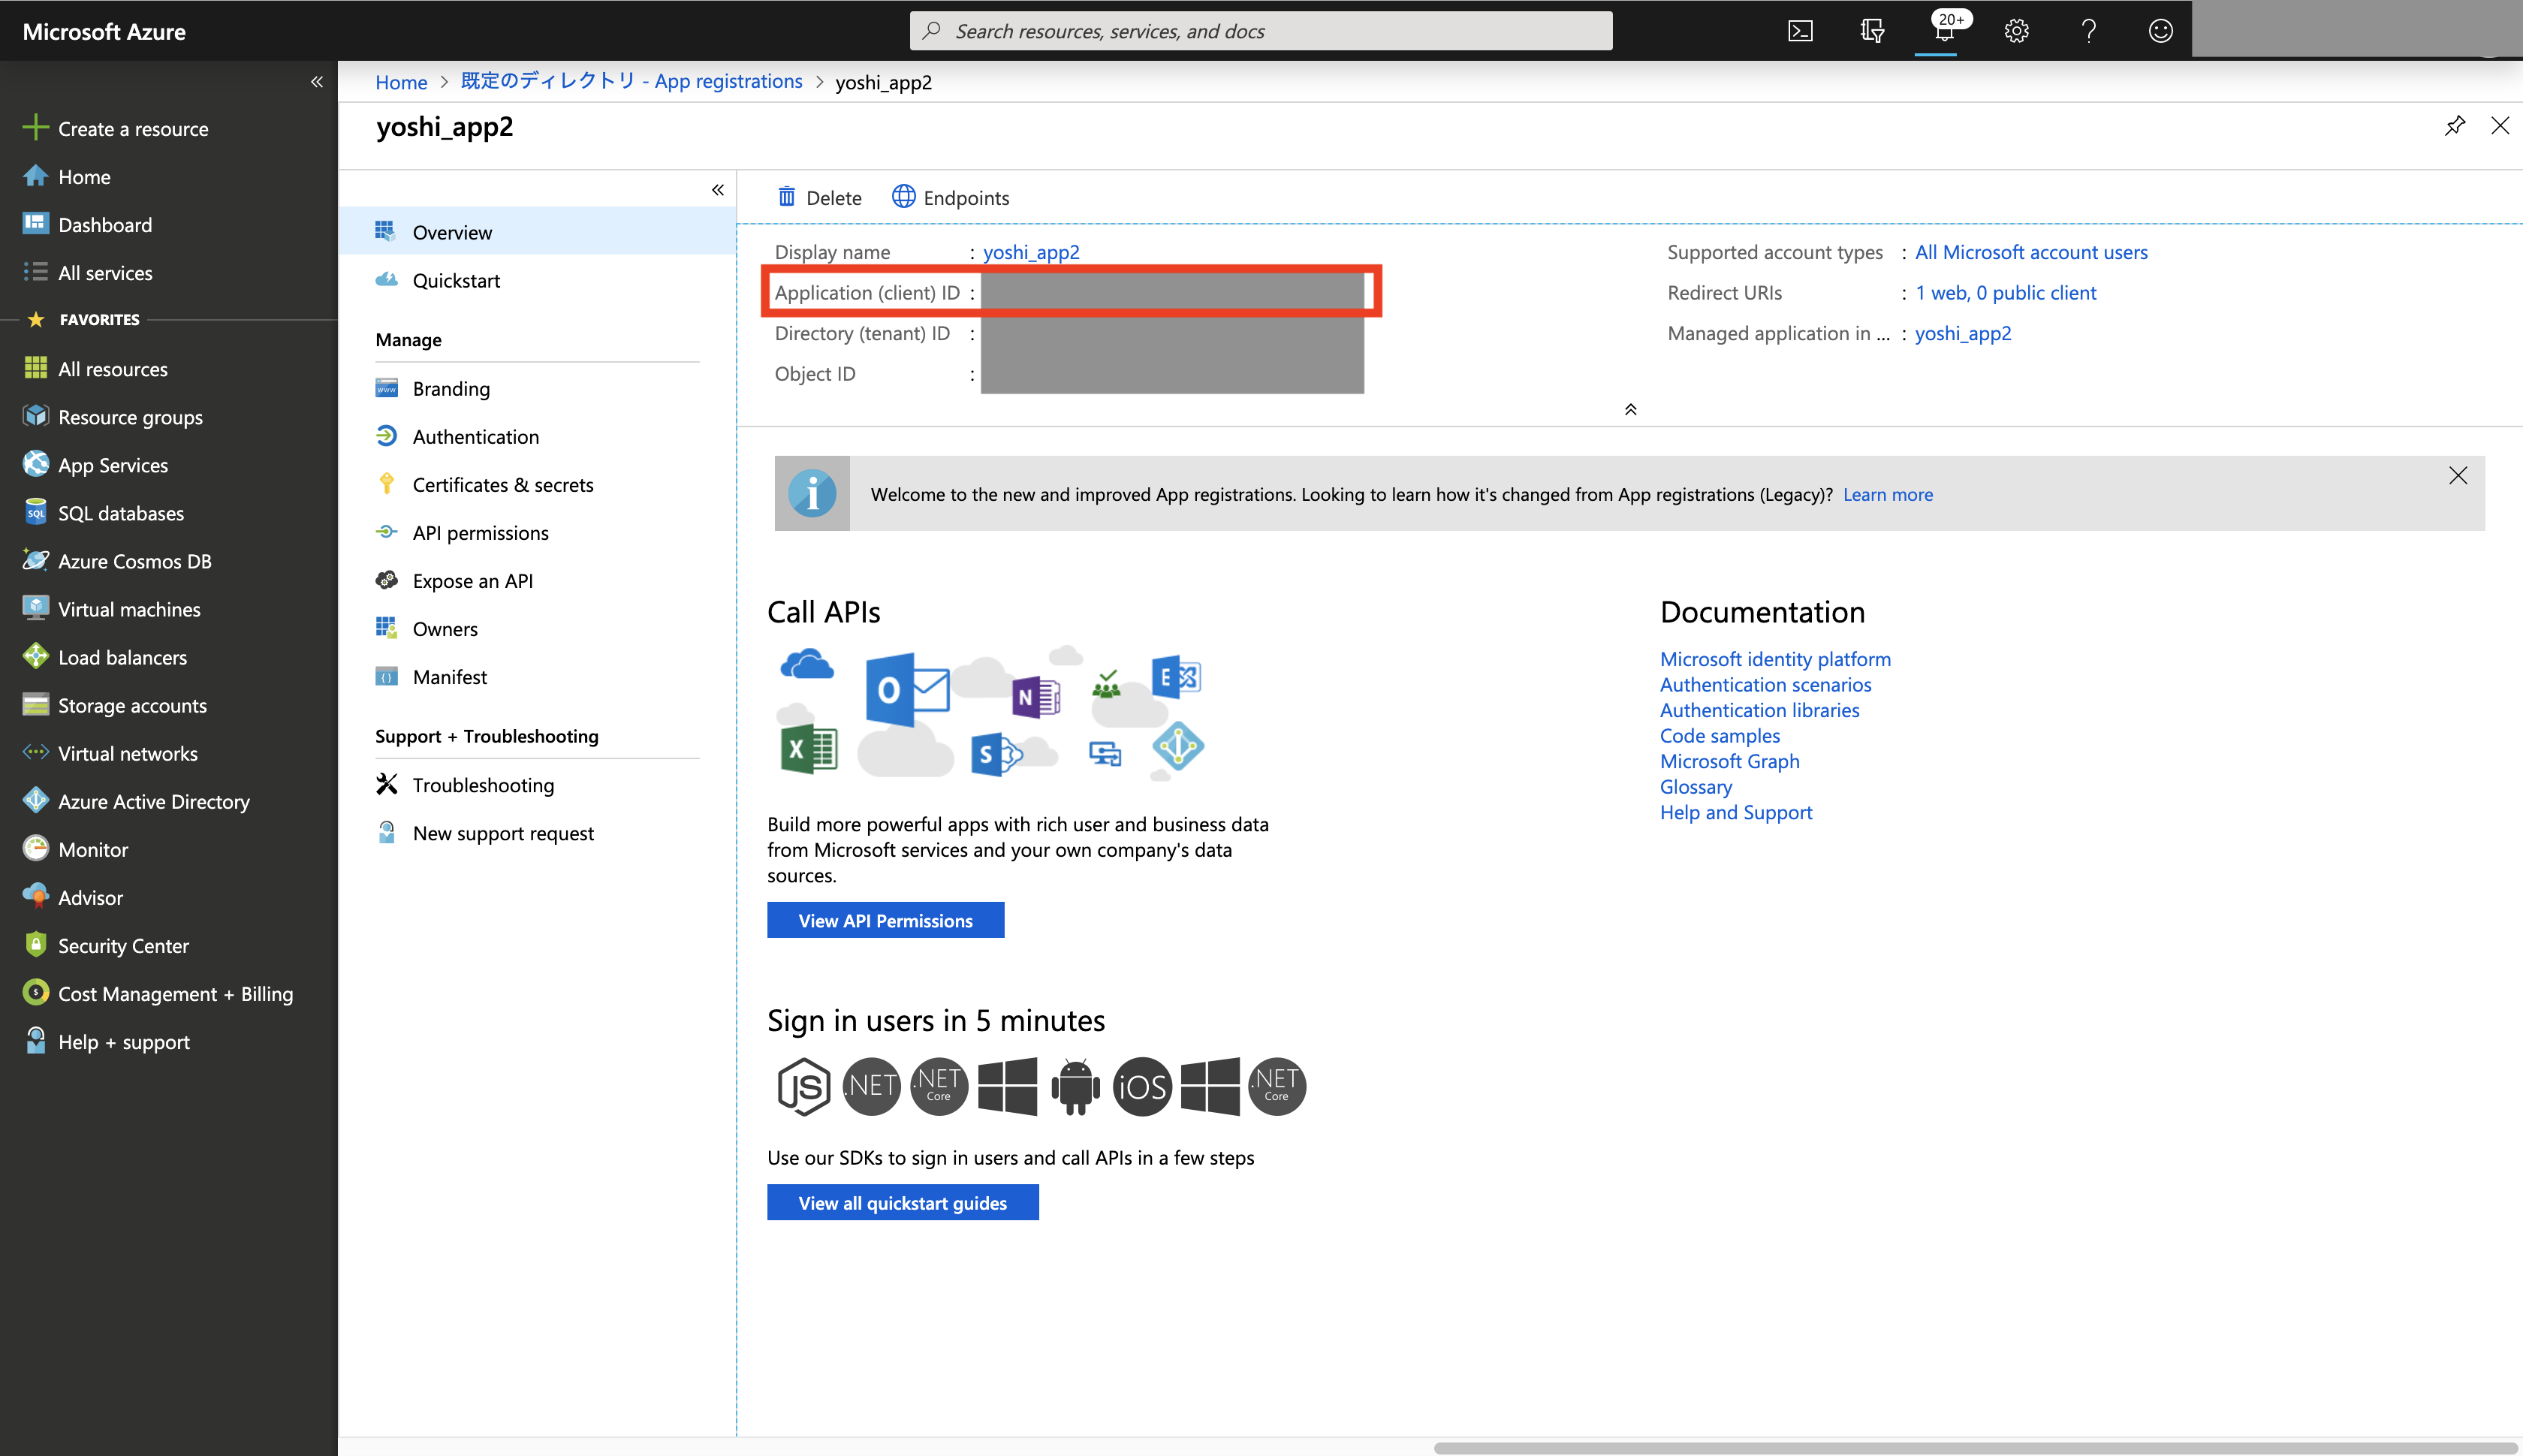This screenshot has width=2523, height=1456.
Task: Collapse the app registration menu pane
Action: pos(718,190)
